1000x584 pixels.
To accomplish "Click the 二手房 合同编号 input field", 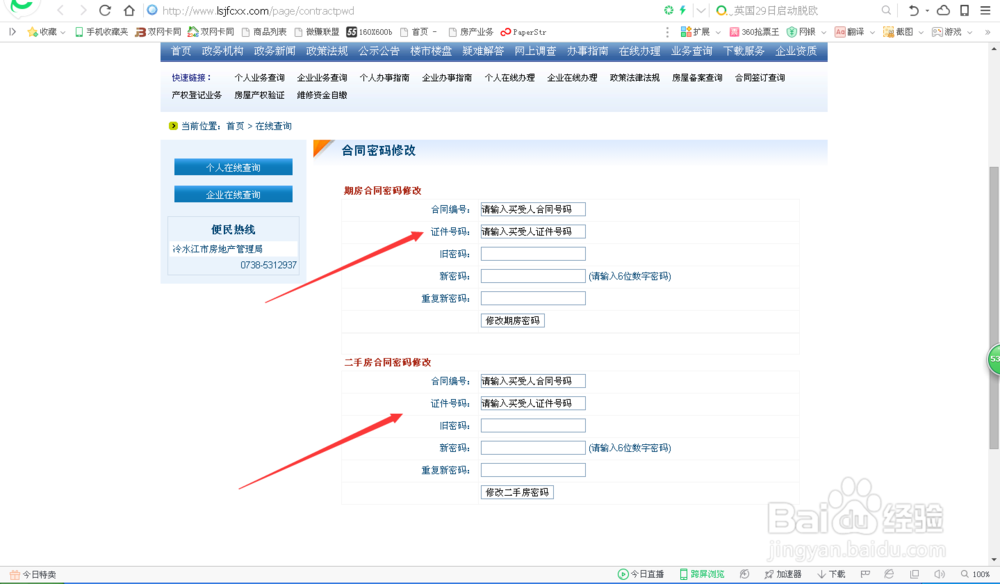I will 533,381.
